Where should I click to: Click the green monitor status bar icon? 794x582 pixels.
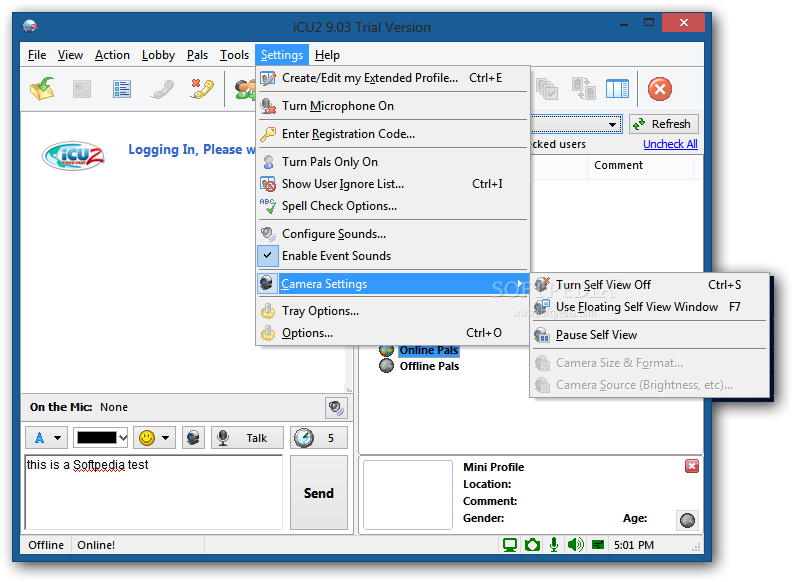[x=509, y=545]
